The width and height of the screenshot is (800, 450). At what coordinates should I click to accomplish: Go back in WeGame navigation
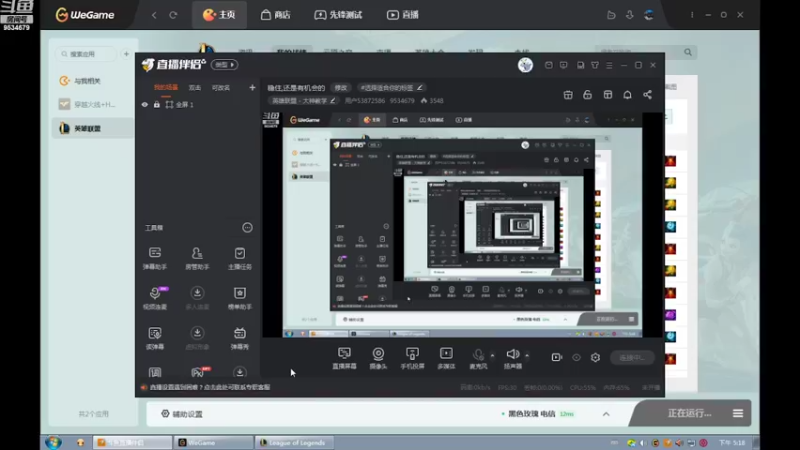(154, 15)
